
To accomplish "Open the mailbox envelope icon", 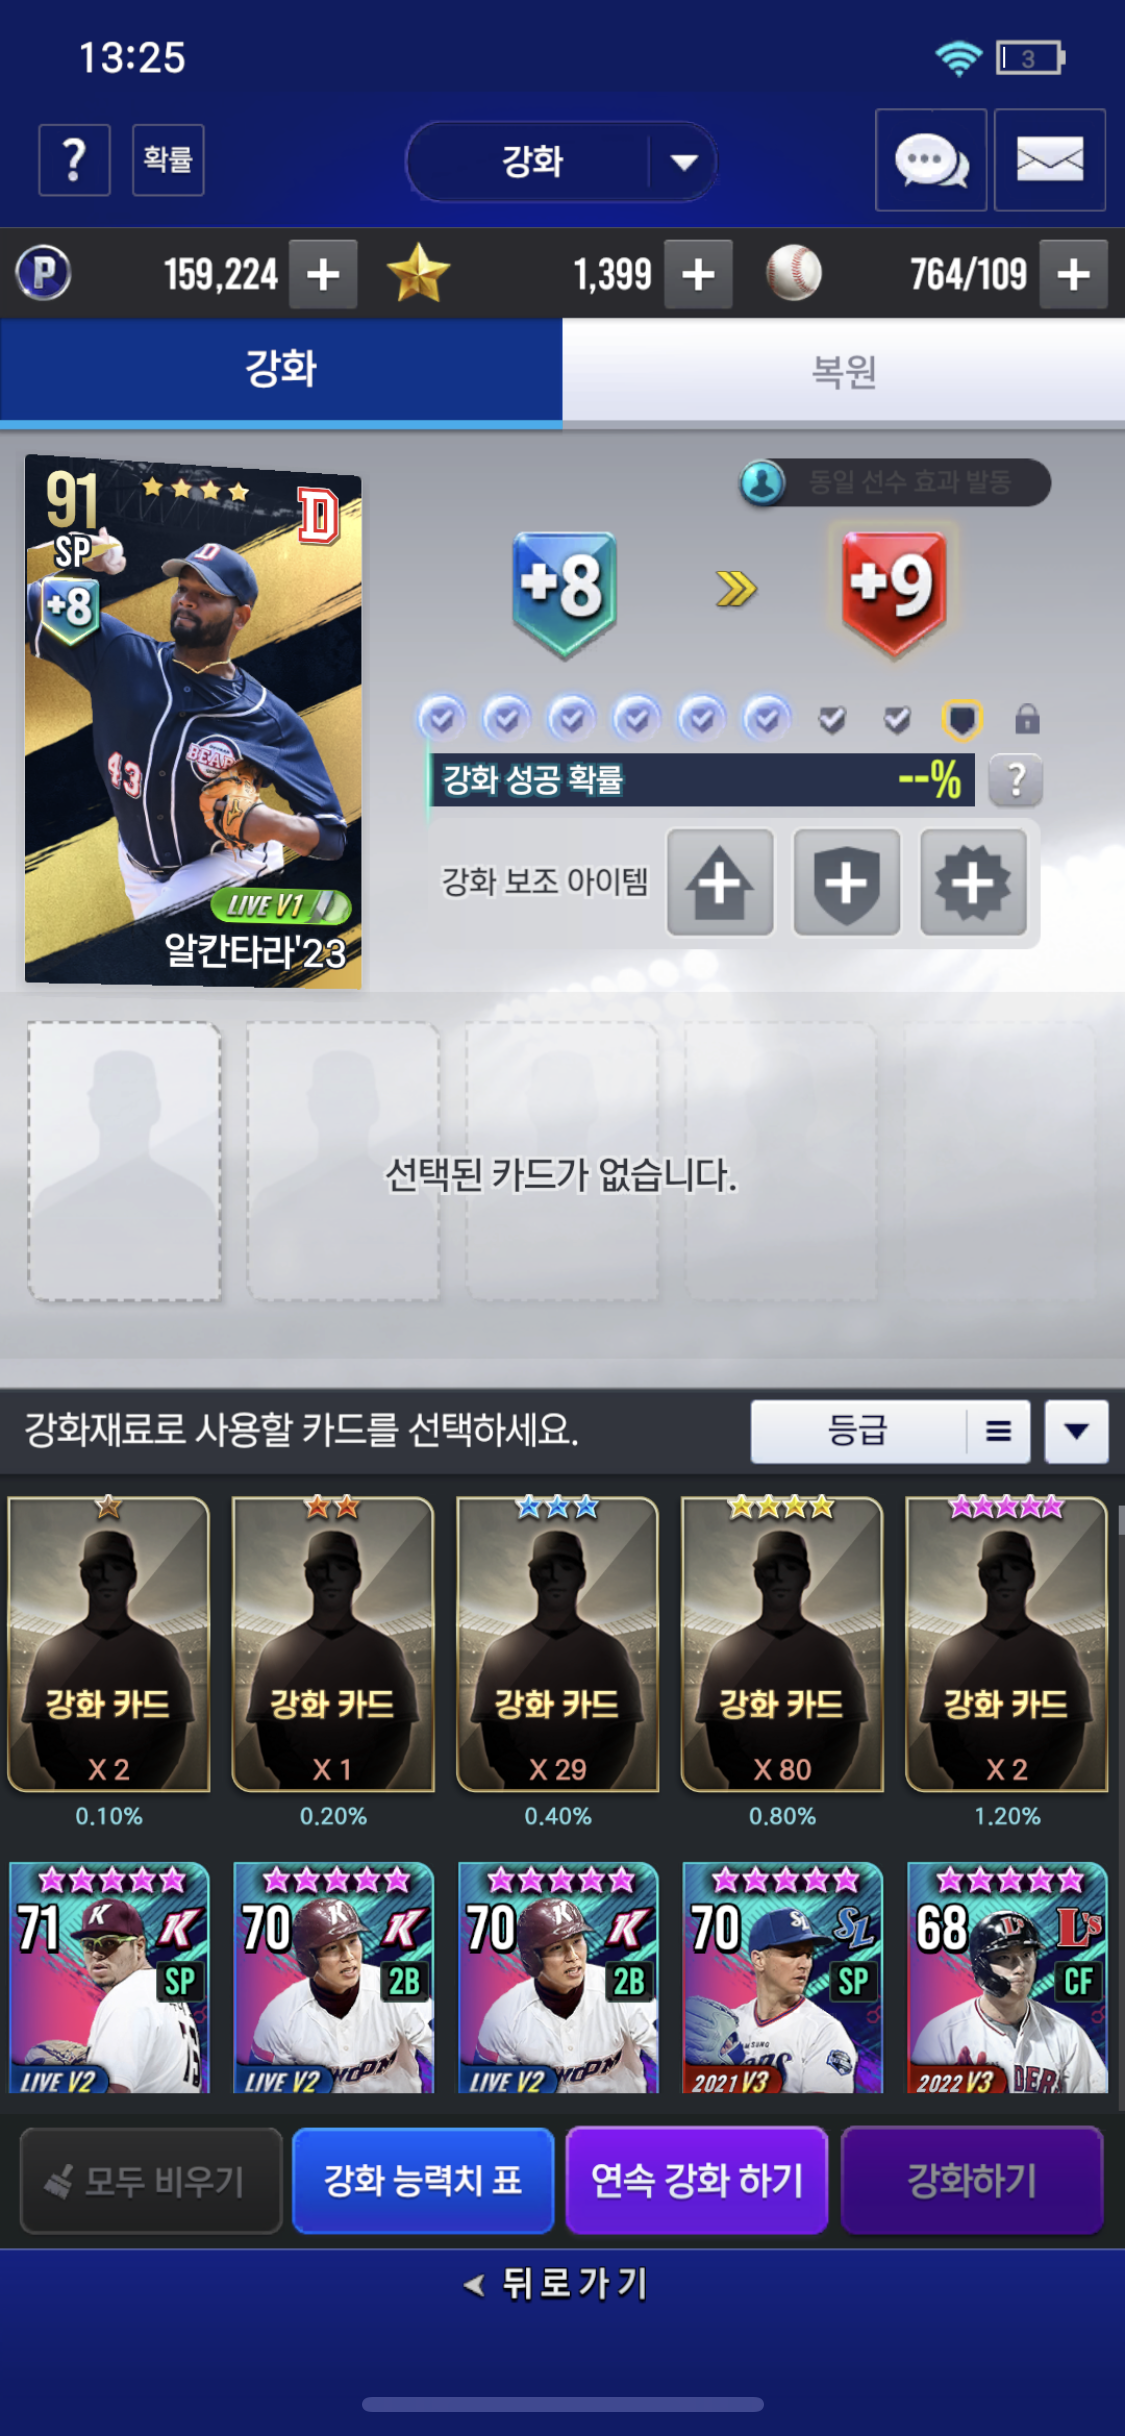I will coord(1050,160).
